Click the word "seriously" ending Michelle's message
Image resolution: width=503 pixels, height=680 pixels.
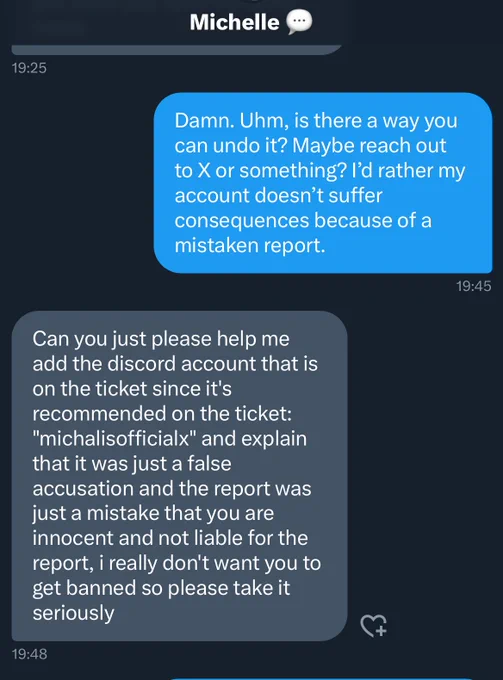[73, 613]
